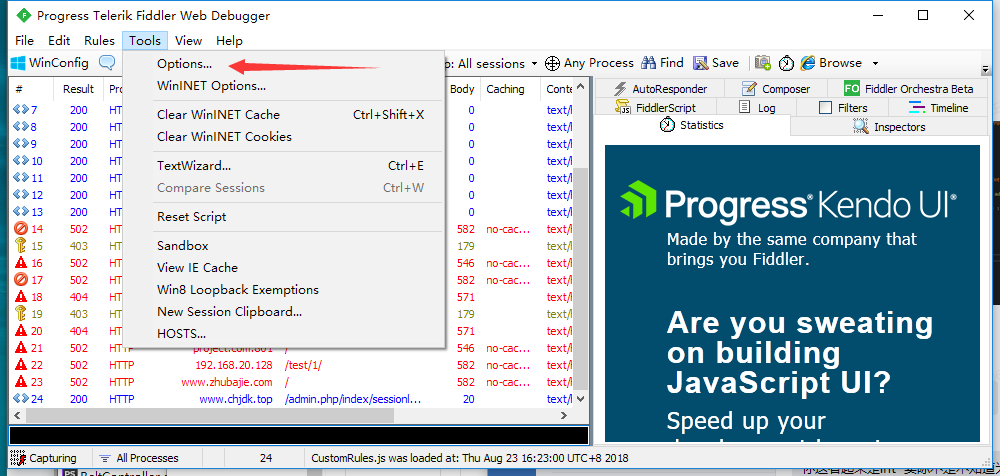Click the WinConfig Windows icon
Viewport: 1000px width, 476px height.
pyautogui.click(x=18, y=63)
